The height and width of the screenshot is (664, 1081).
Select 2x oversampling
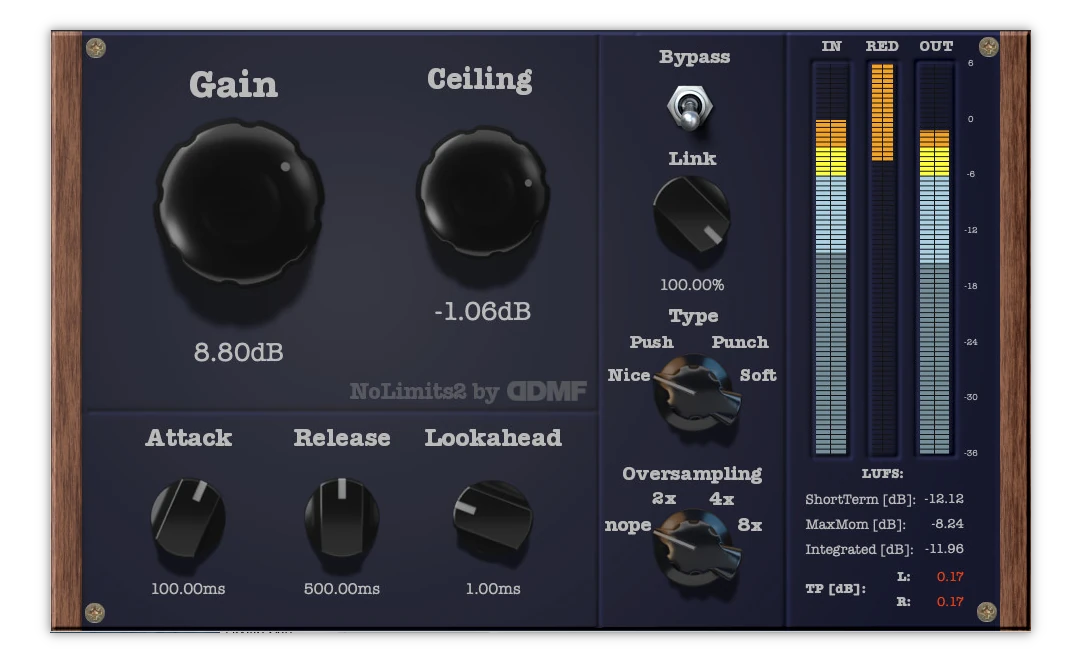tap(663, 499)
